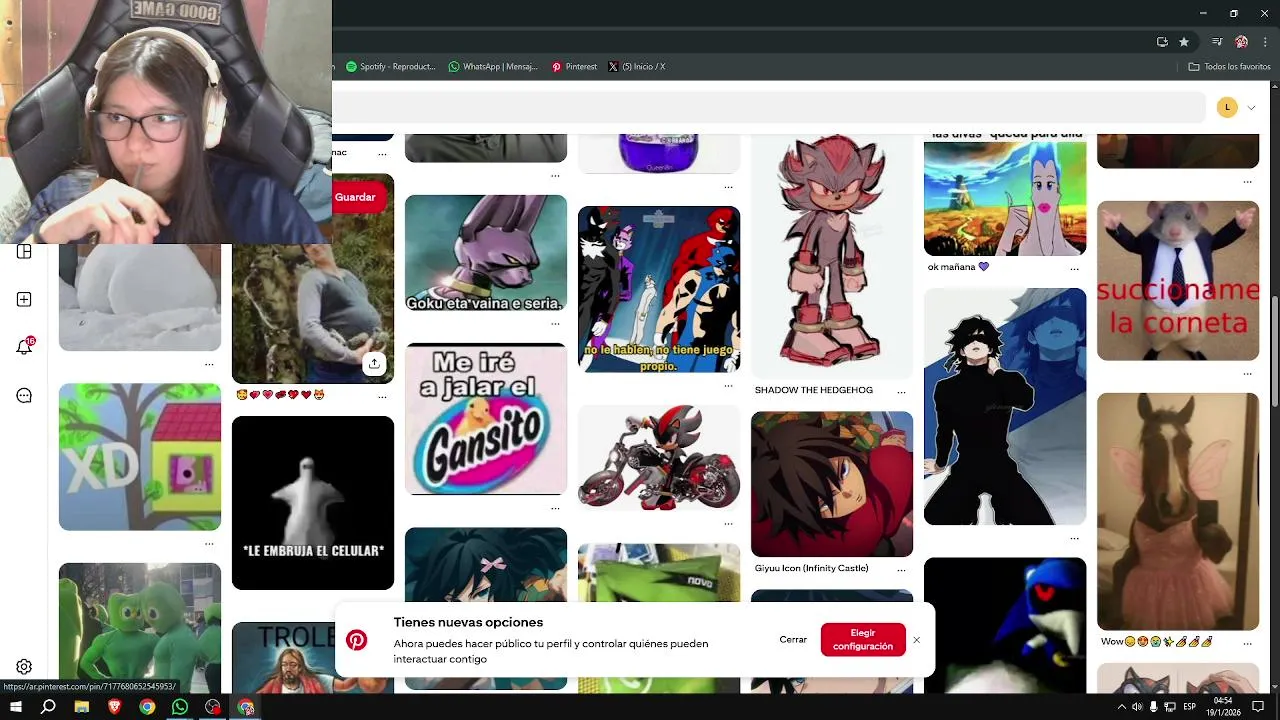Open the 'Goku eta vaina e seria' pin
Image resolution: width=1280 pixels, height=720 pixels.
click(486, 253)
